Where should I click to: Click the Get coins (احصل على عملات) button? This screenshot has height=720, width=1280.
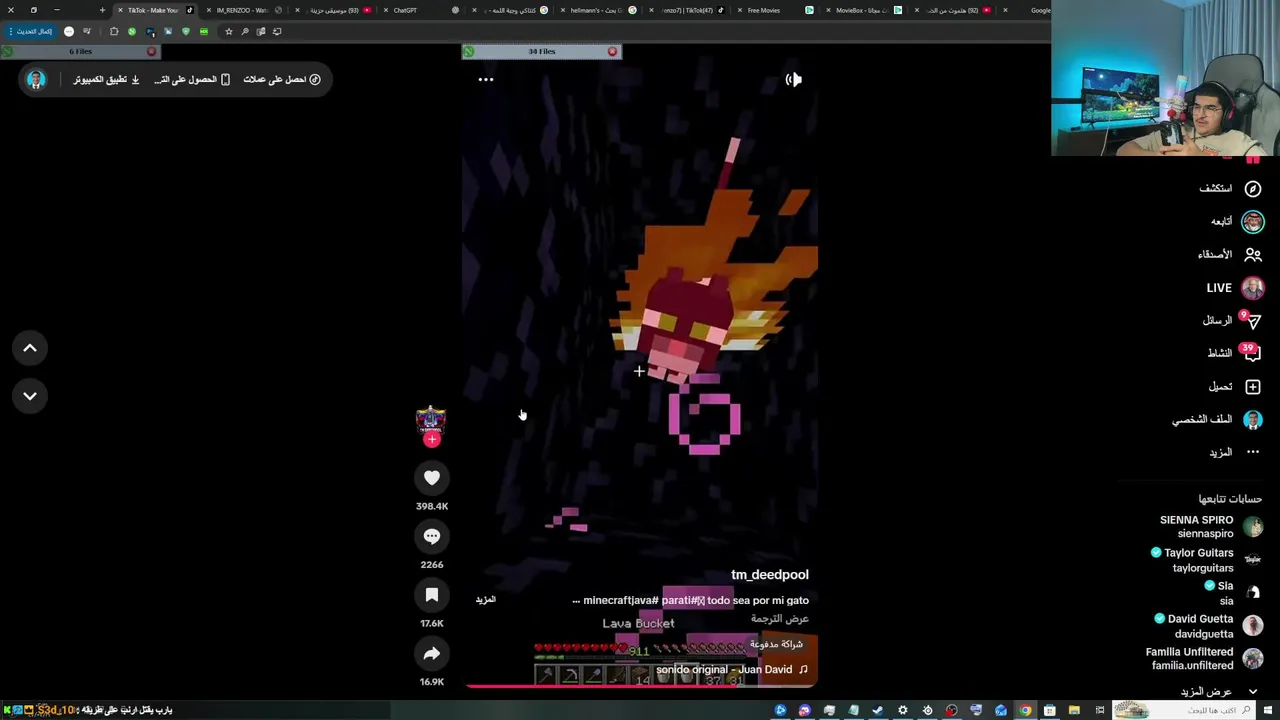pyautogui.click(x=282, y=79)
